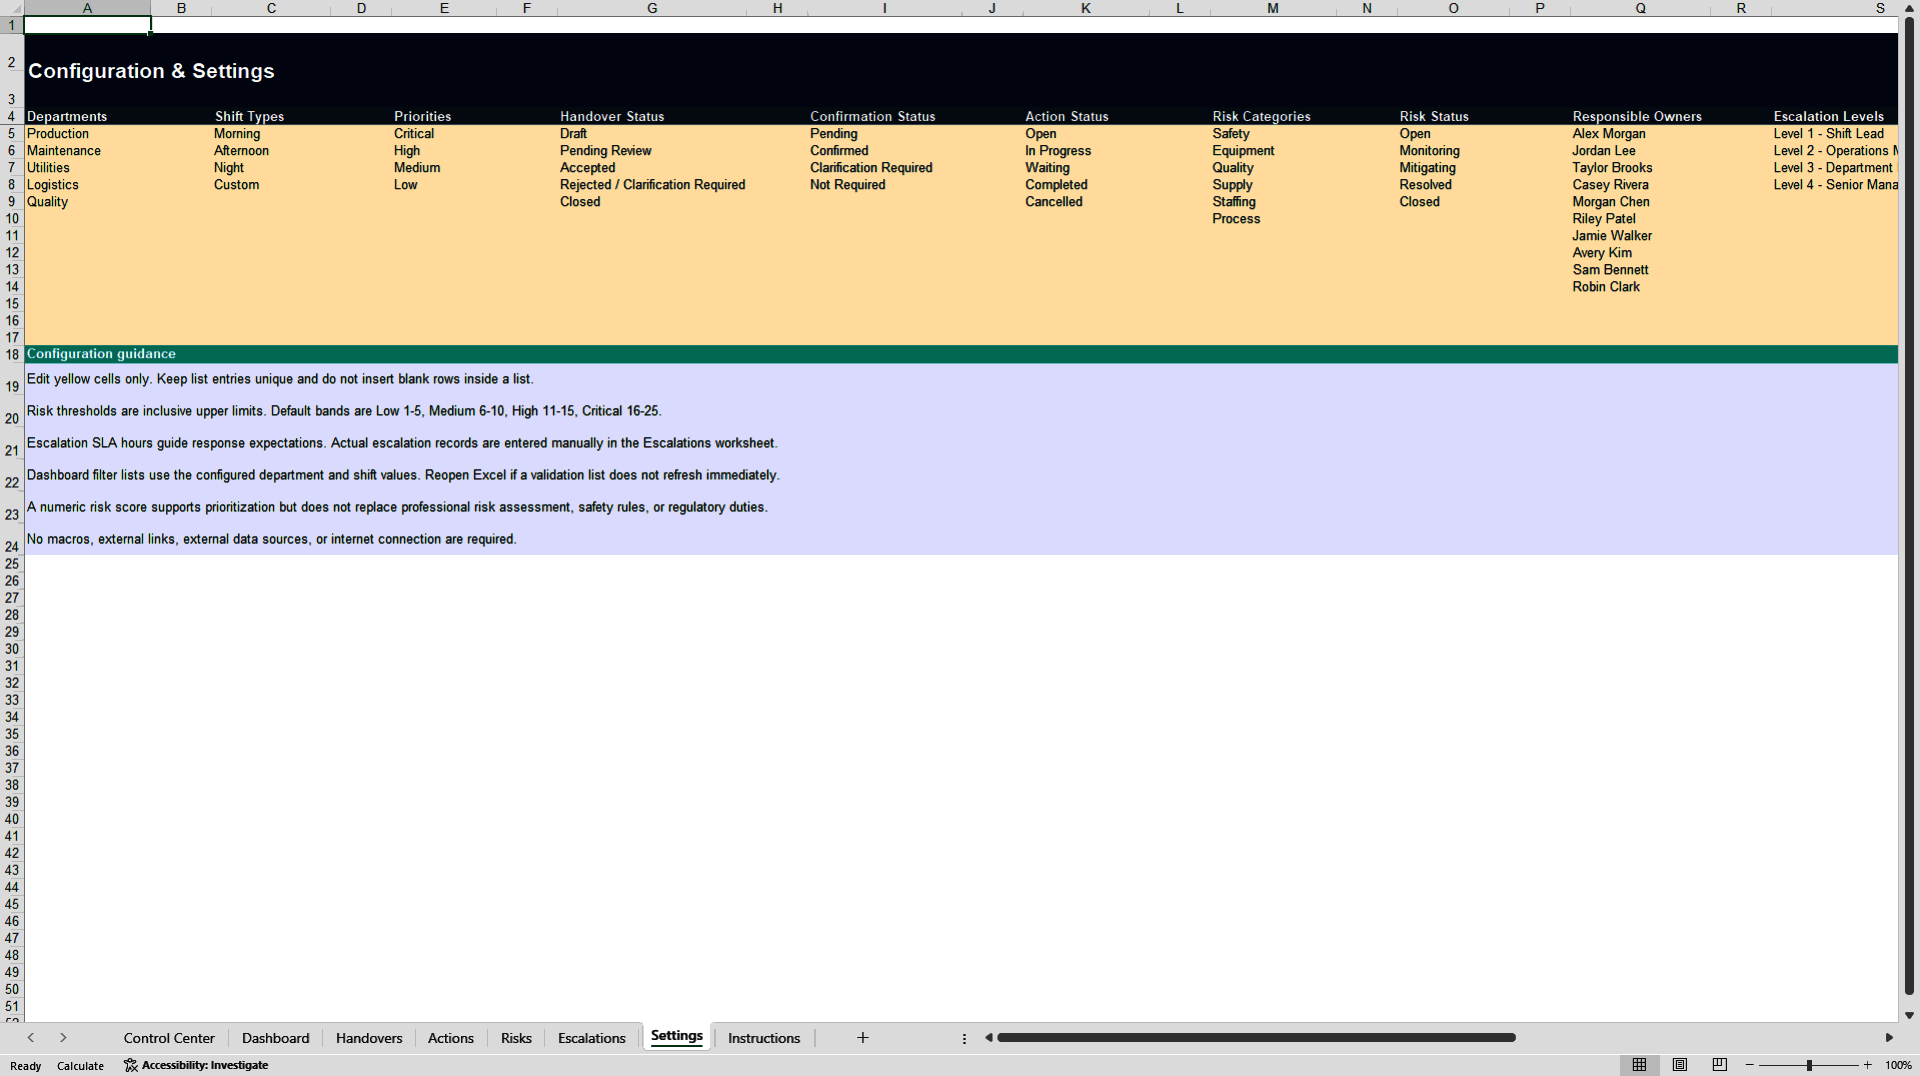Click the horizontal scrollbar thumb
This screenshot has height=1076, width=1920.
point(1256,1038)
